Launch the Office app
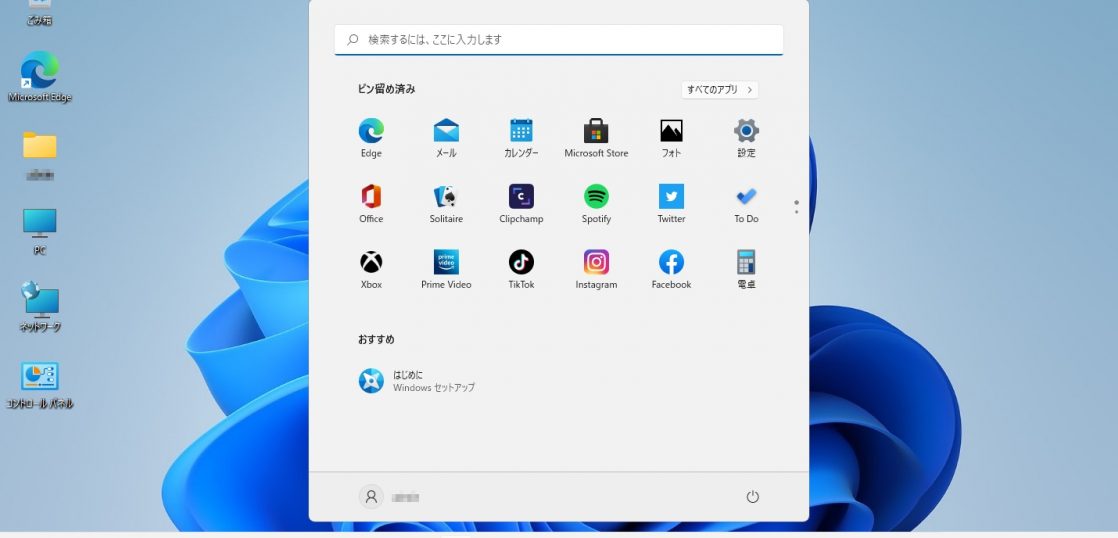 (371, 204)
